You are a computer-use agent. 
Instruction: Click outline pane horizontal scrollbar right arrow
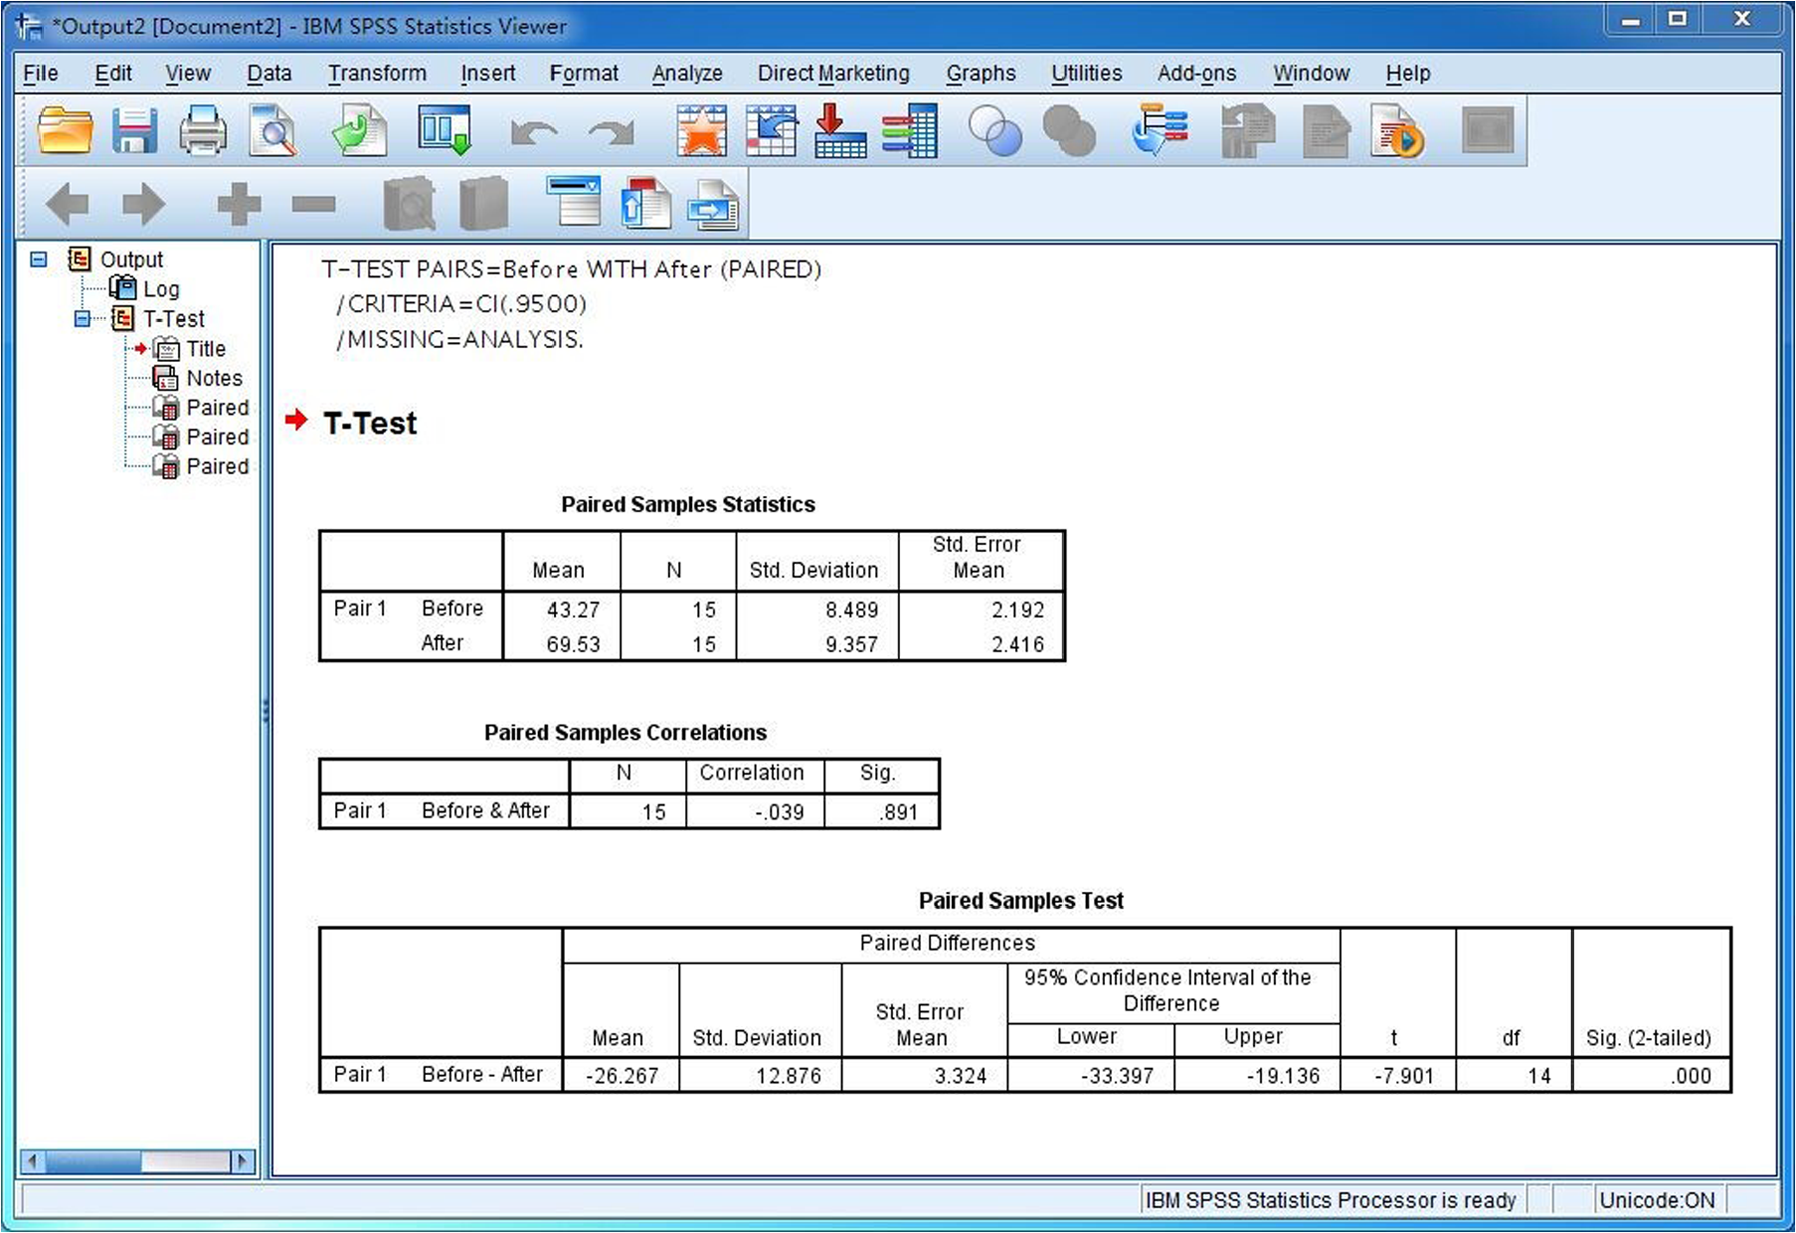[x=242, y=1161]
